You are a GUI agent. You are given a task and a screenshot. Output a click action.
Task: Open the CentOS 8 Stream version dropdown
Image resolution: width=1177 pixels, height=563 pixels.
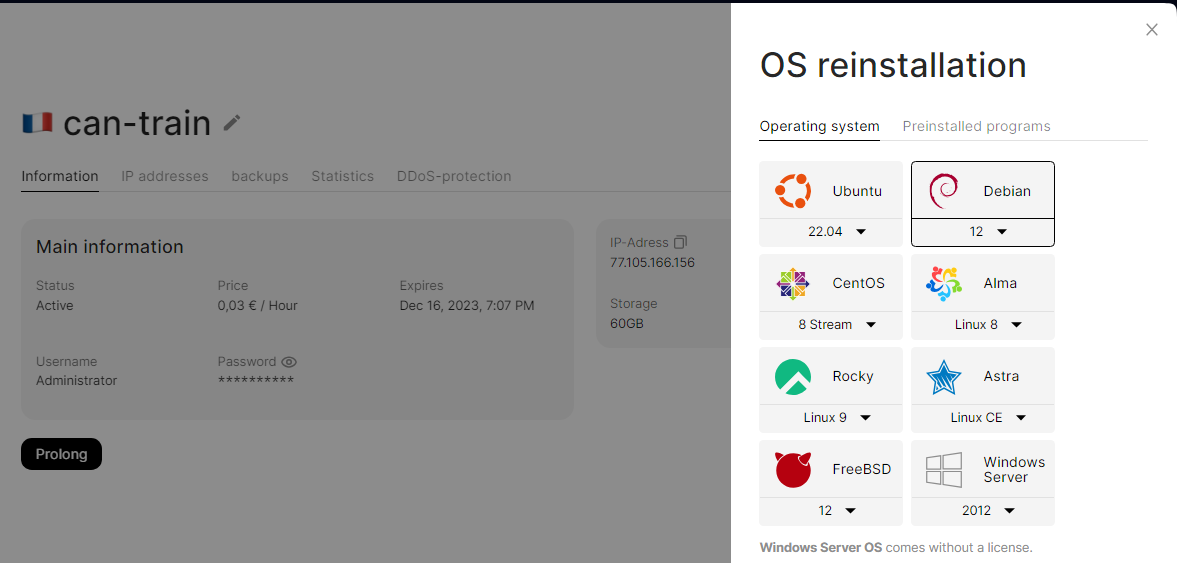[x=870, y=325]
